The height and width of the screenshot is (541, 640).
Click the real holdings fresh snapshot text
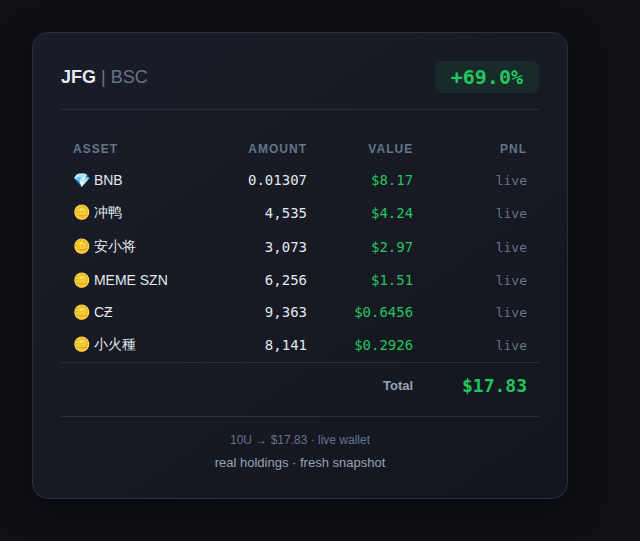[x=300, y=463]
